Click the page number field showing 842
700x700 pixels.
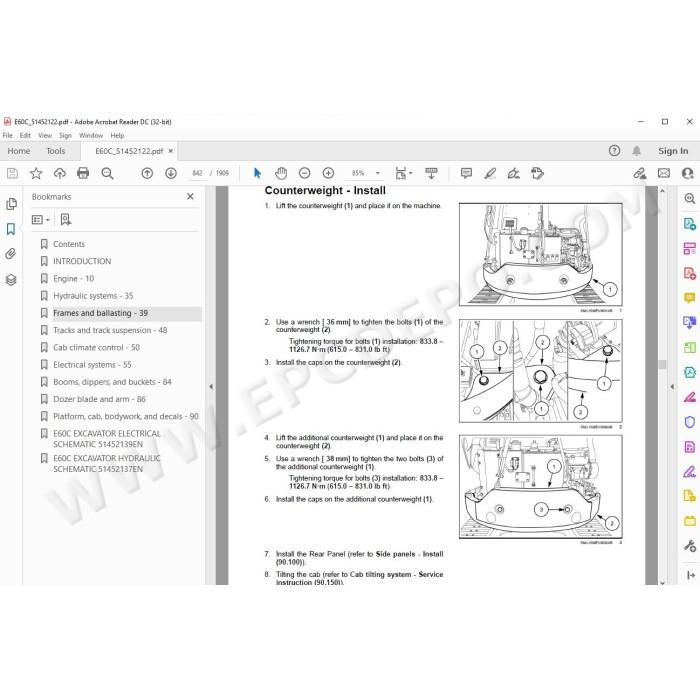pos(197,173)
